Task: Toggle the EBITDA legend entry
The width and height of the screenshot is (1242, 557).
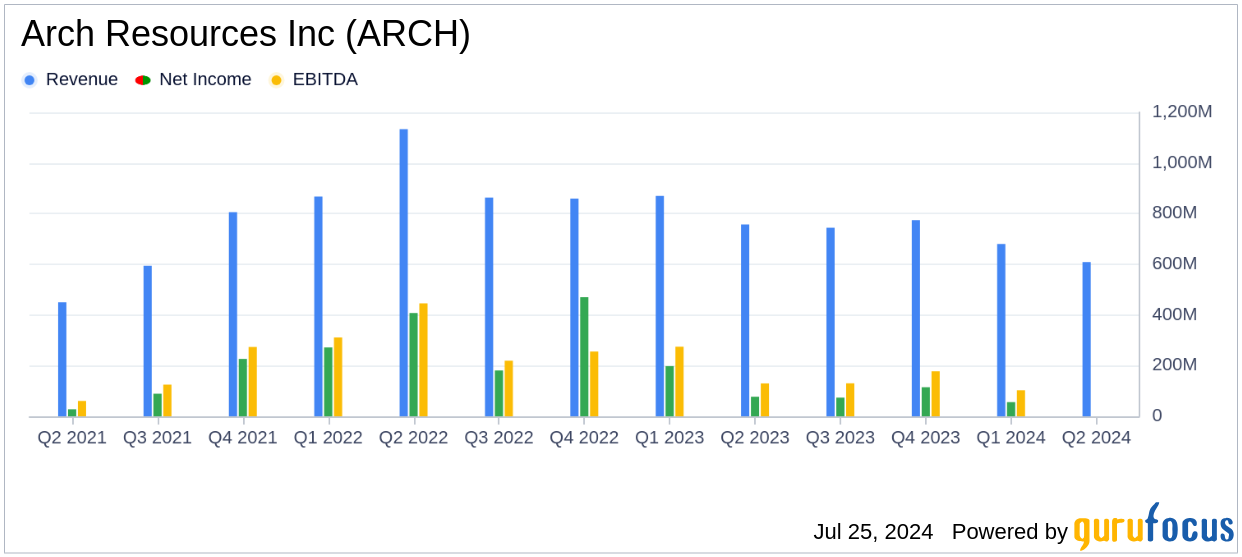Action: pos(324,80)
